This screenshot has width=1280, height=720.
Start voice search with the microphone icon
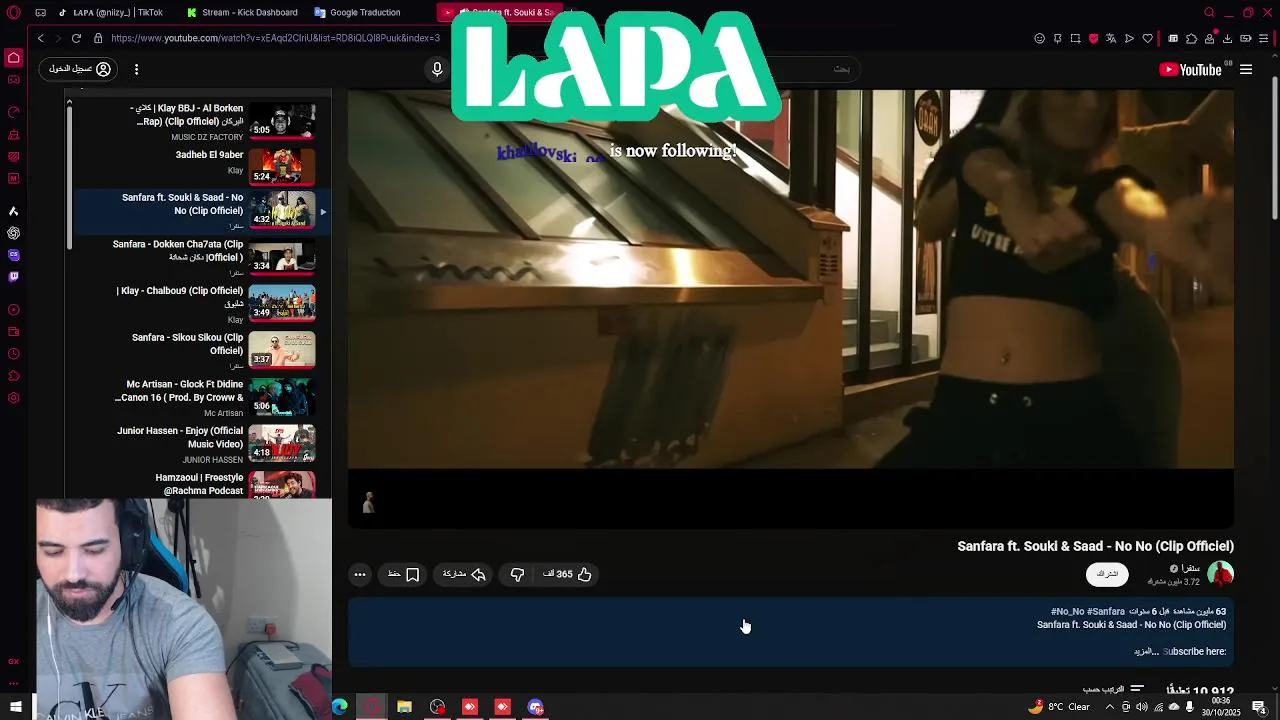tap(437, 69)
